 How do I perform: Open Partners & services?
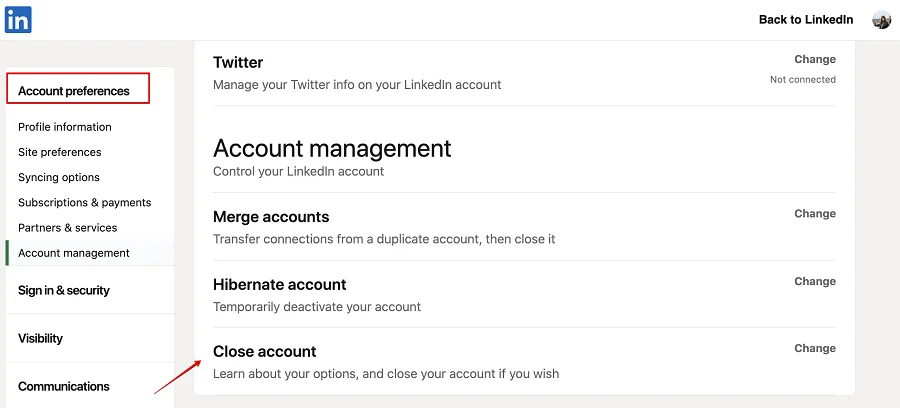point(68,227)
